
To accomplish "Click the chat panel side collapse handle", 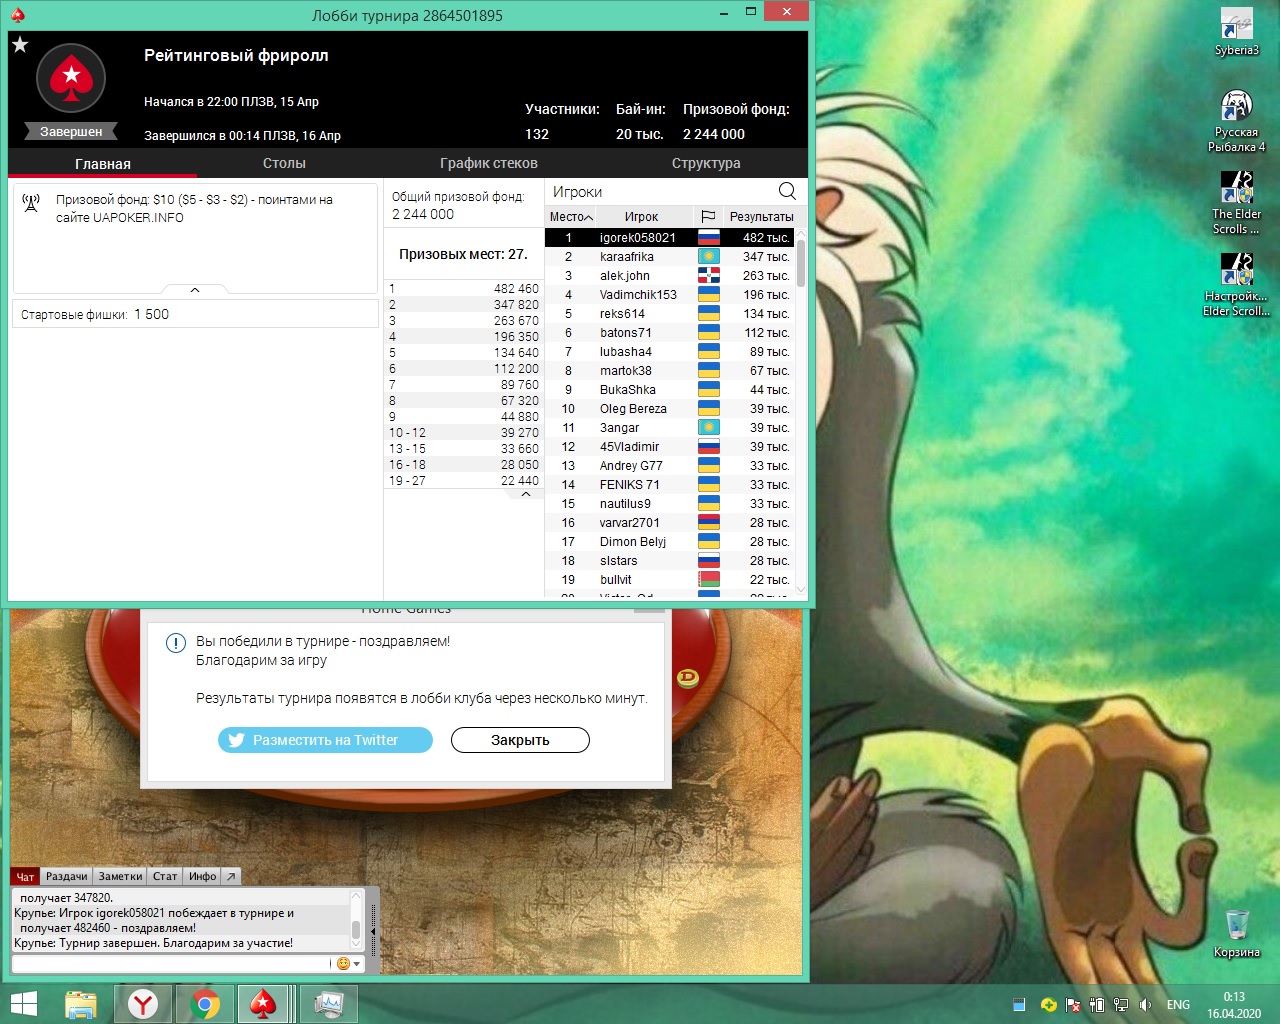I will [373, 930].
